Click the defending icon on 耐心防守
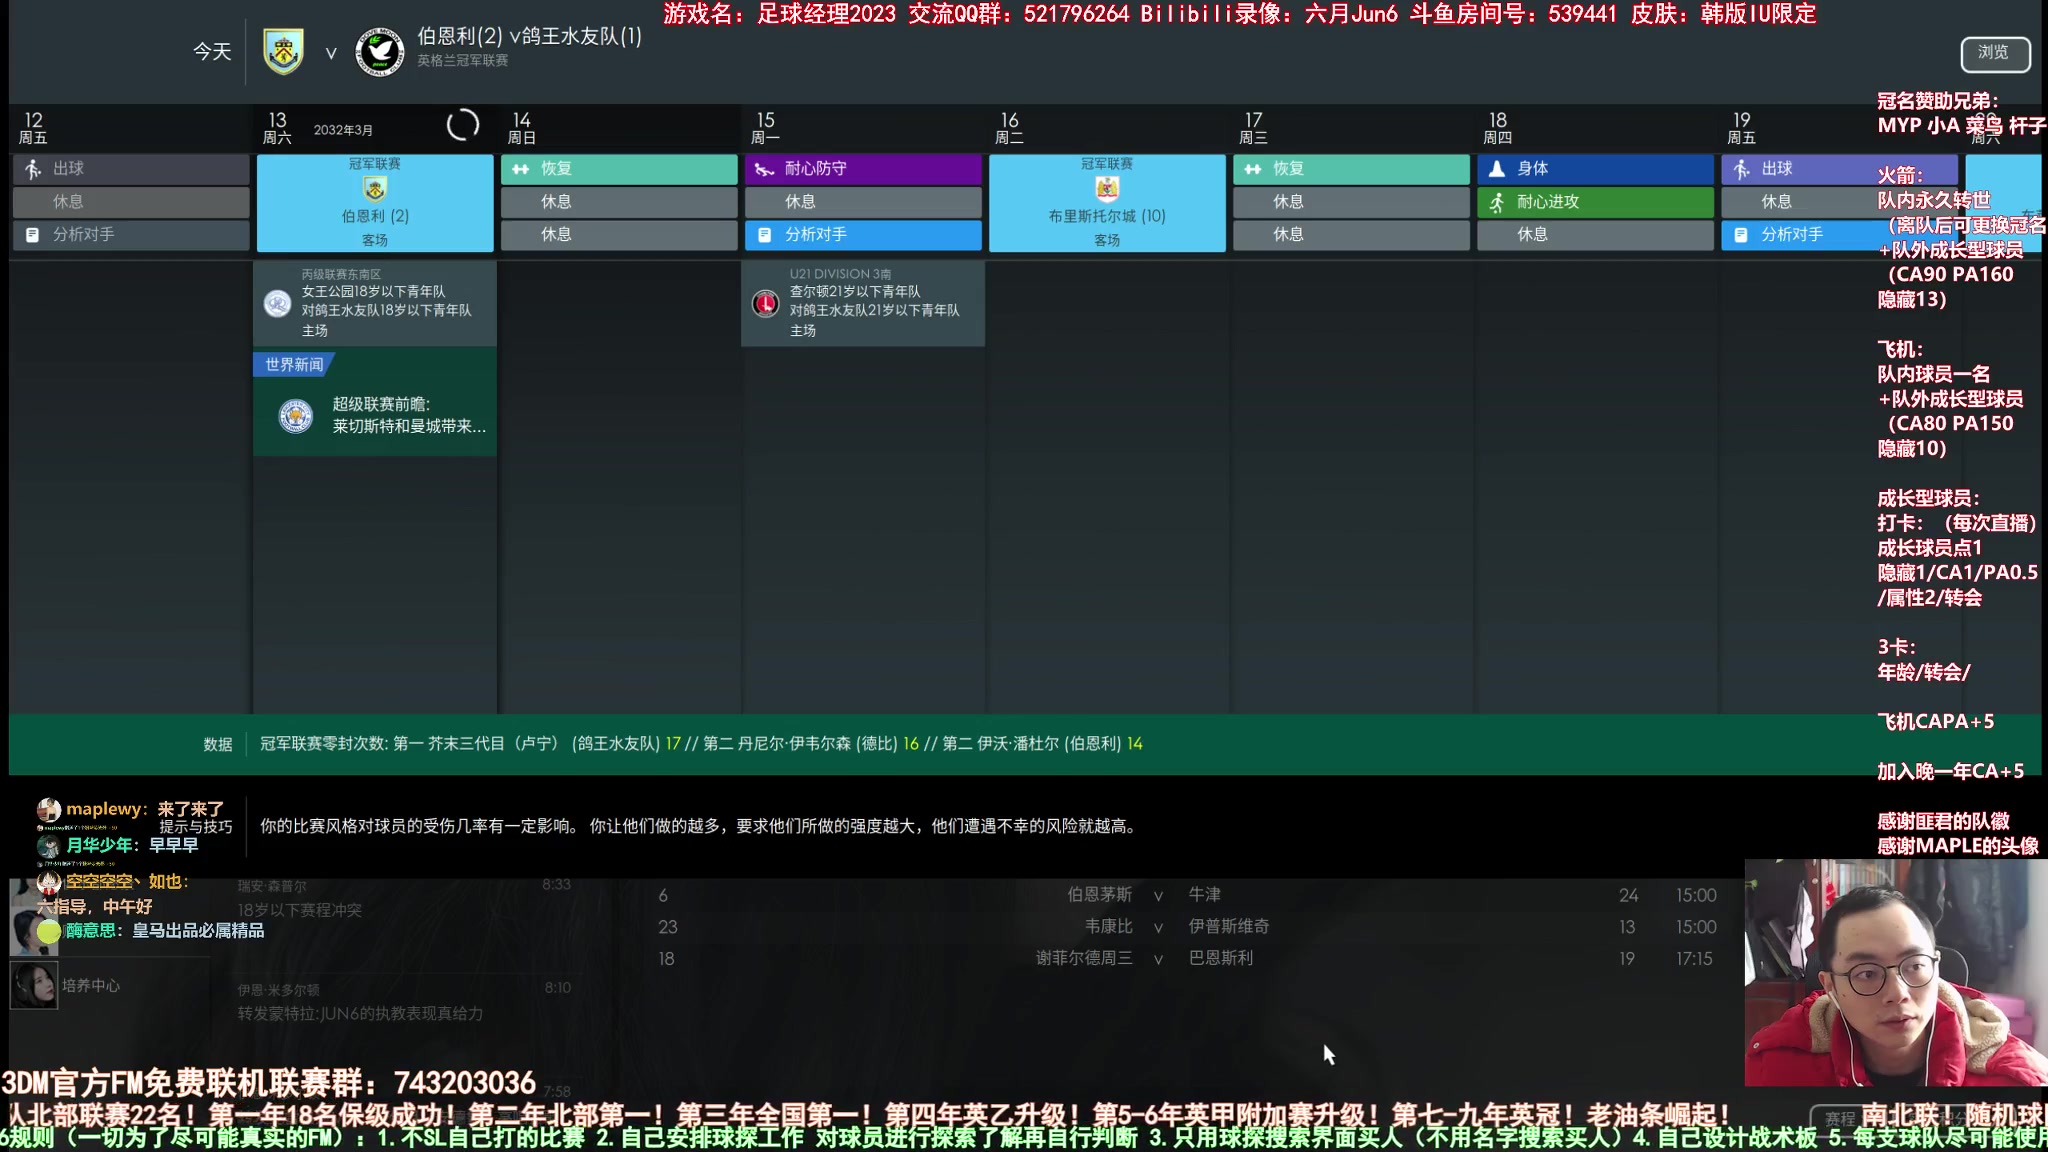The image size is (2048, 1152). pos(764,169)
